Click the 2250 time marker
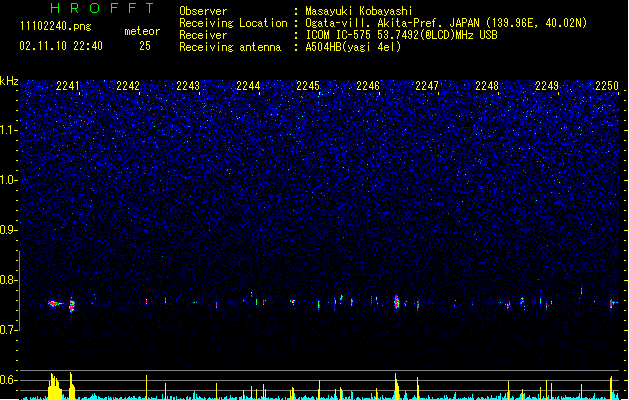Screen dimensions: 629x400 (x=607, y=86)
